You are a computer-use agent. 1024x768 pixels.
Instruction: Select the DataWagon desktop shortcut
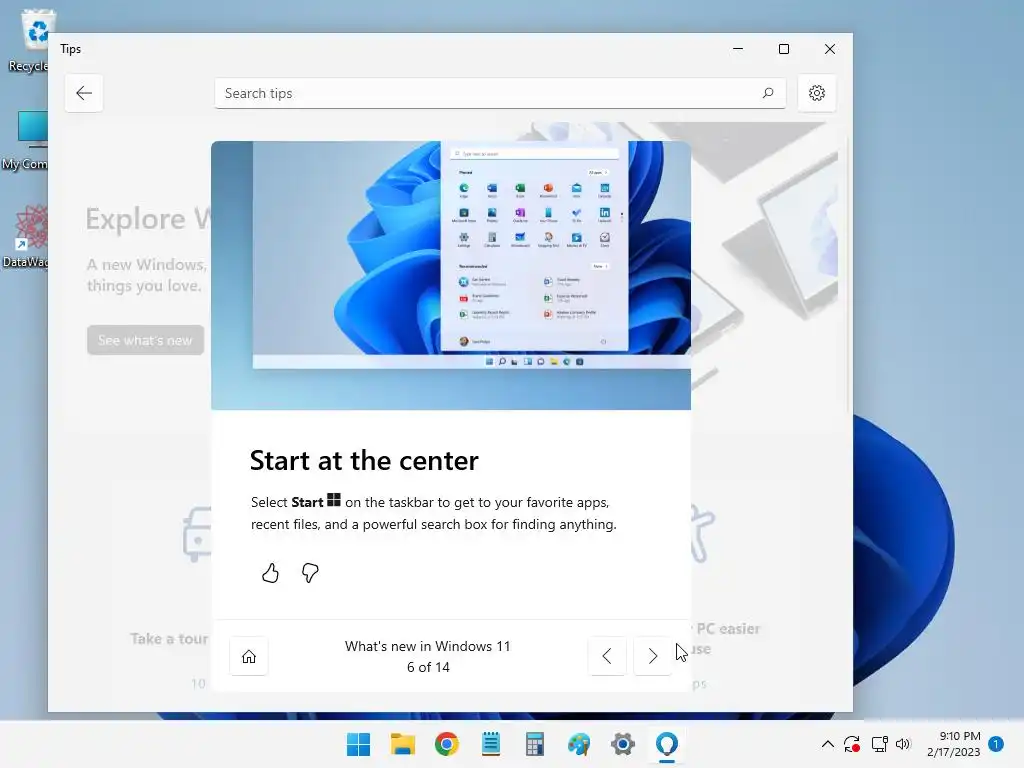(26, 236)
